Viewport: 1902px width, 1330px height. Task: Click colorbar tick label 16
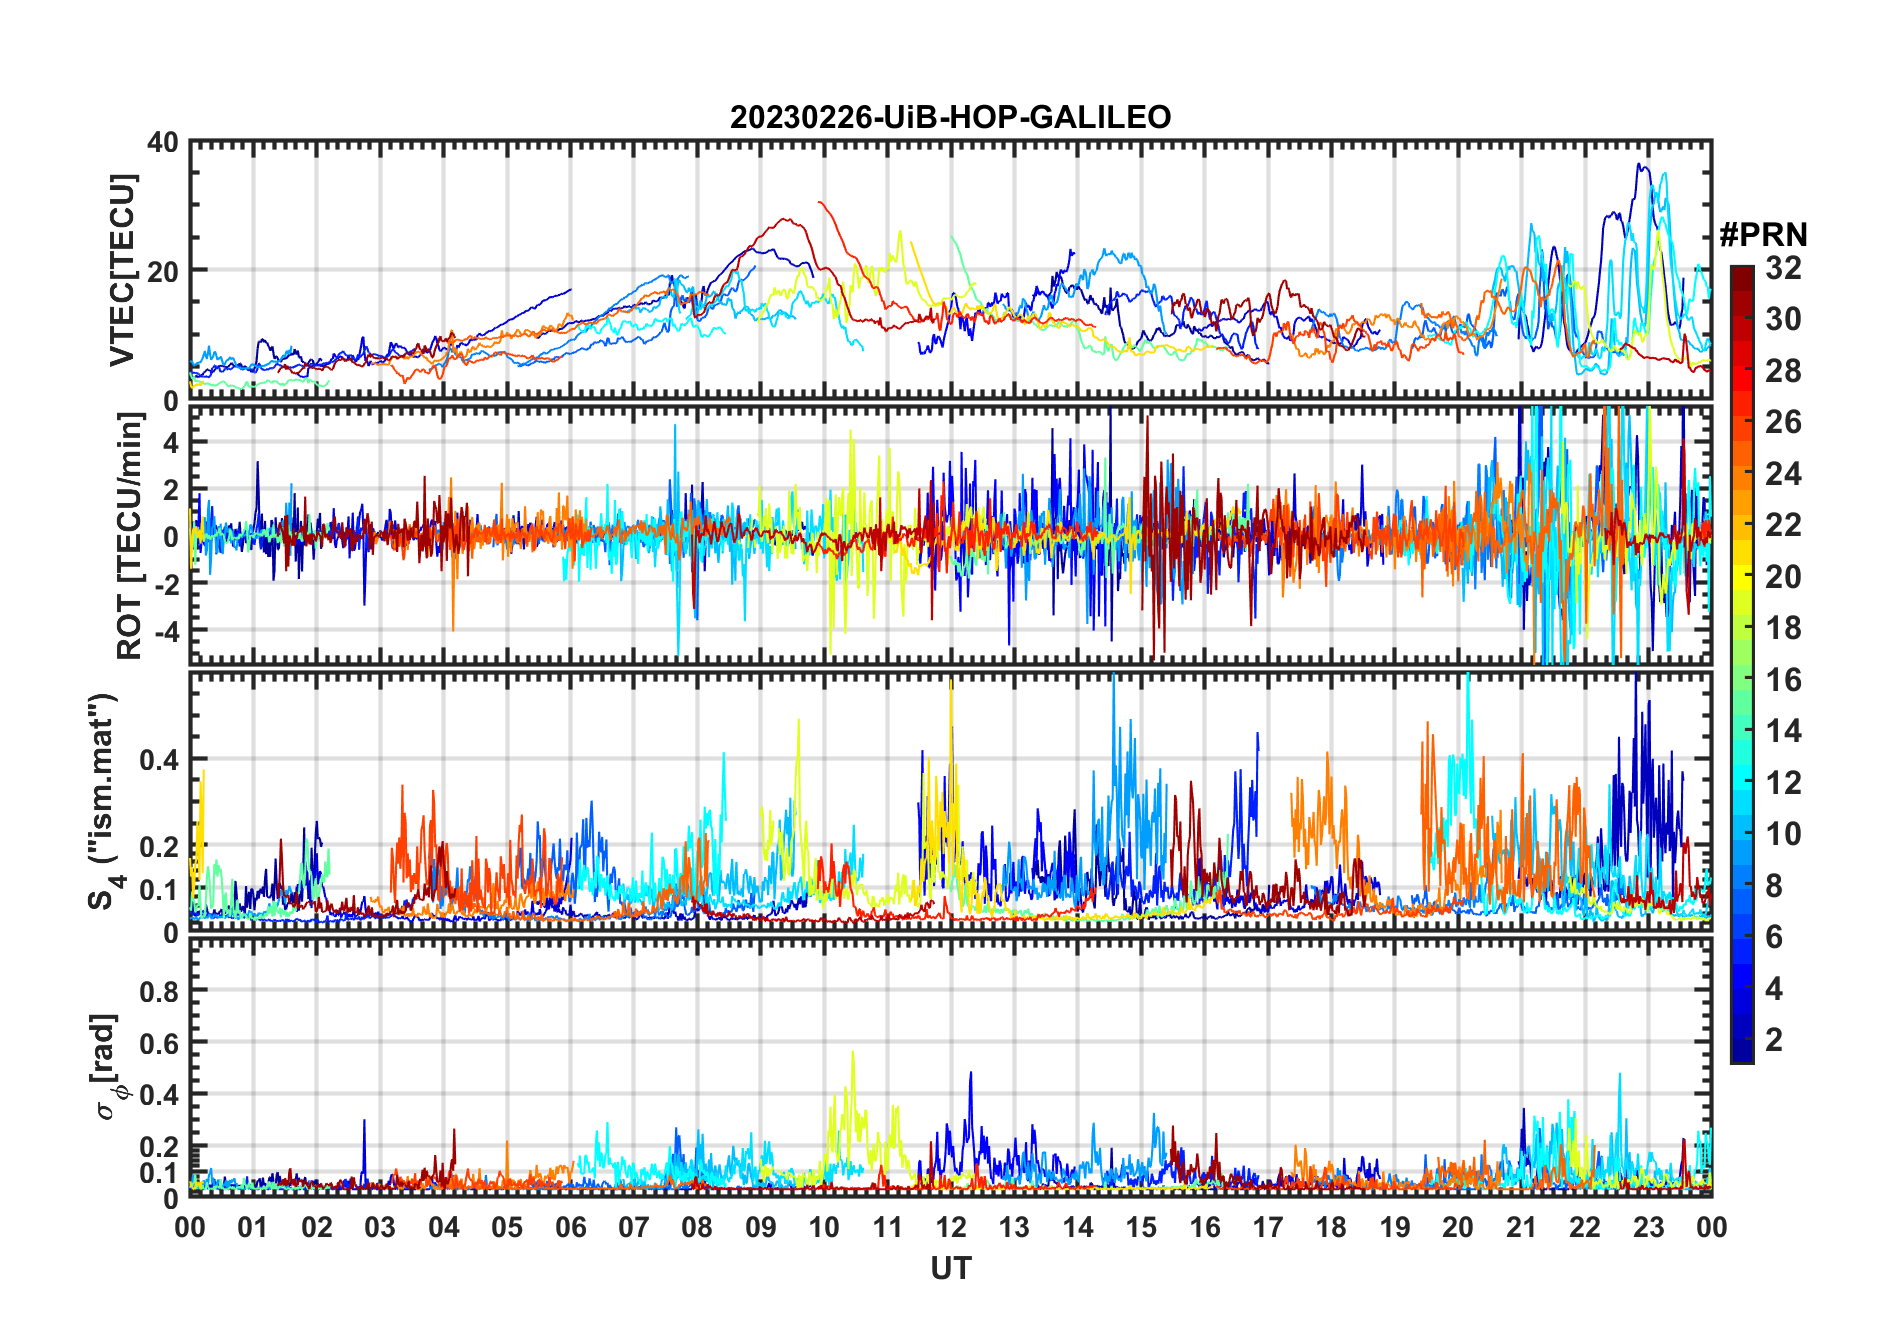click(x=1783, y=680)
